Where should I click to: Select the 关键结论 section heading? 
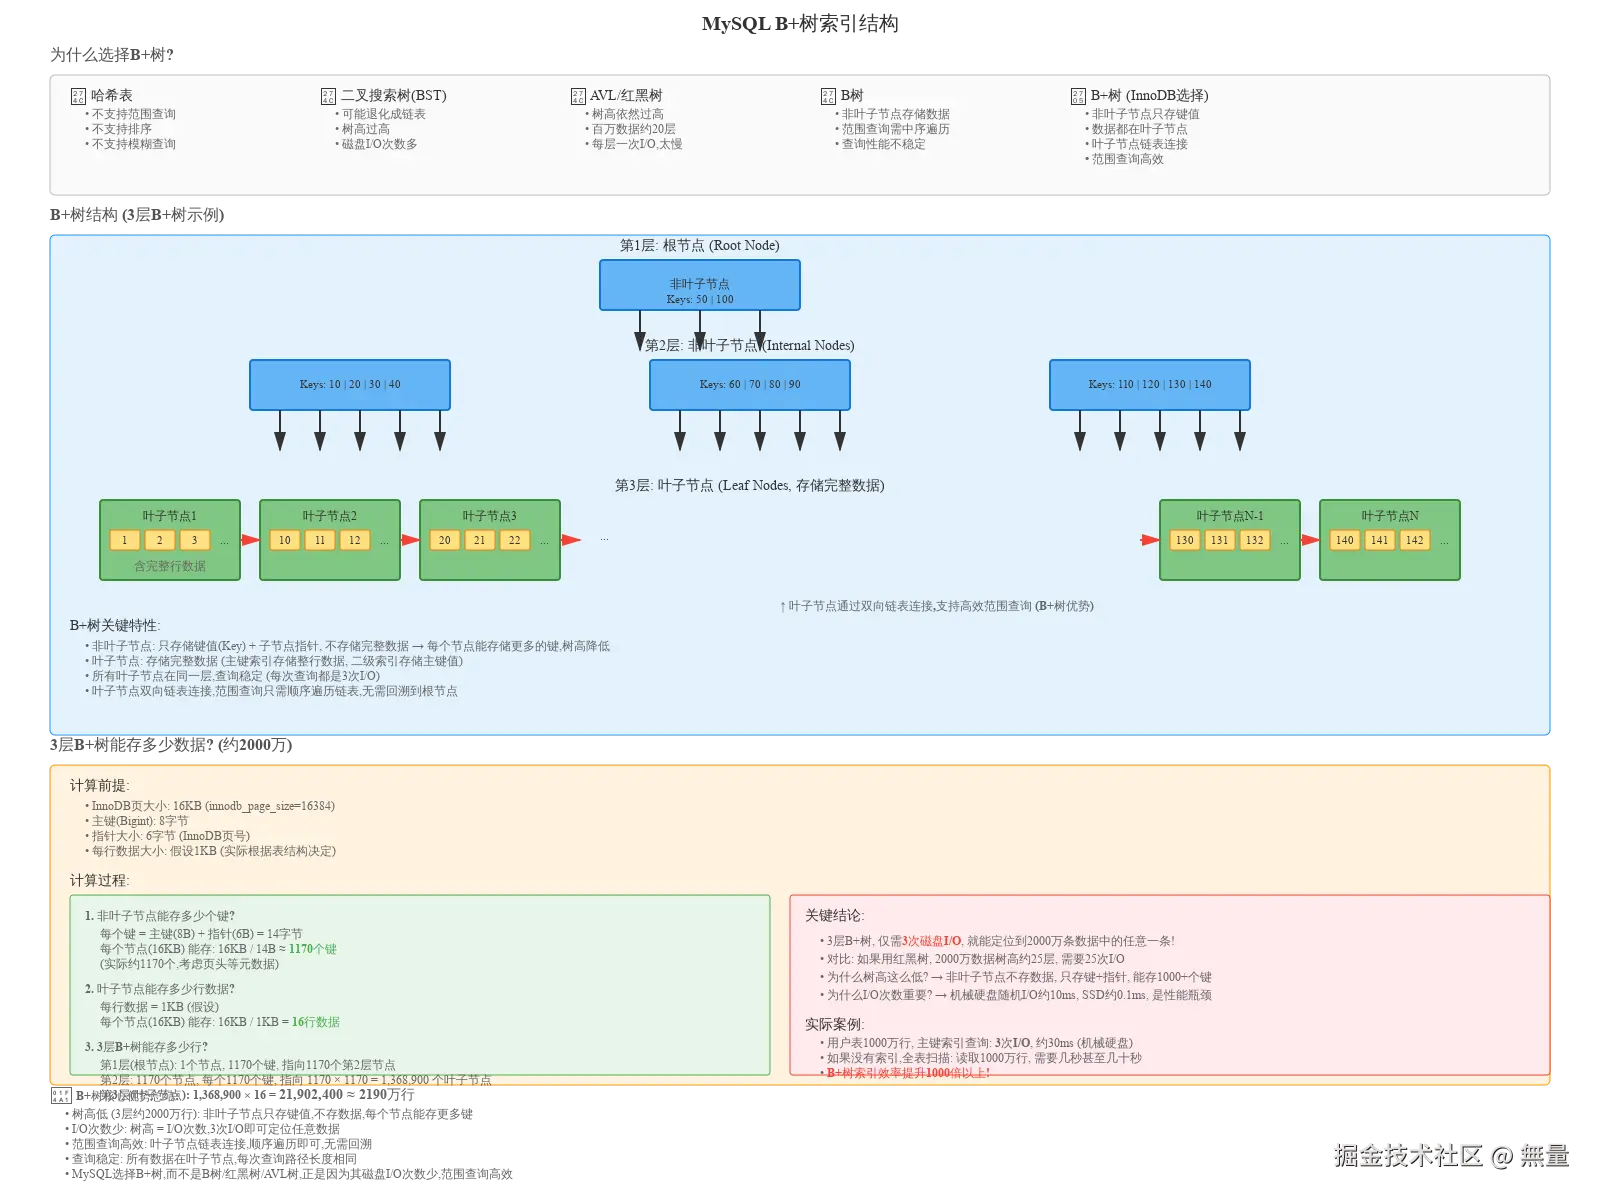833,913
